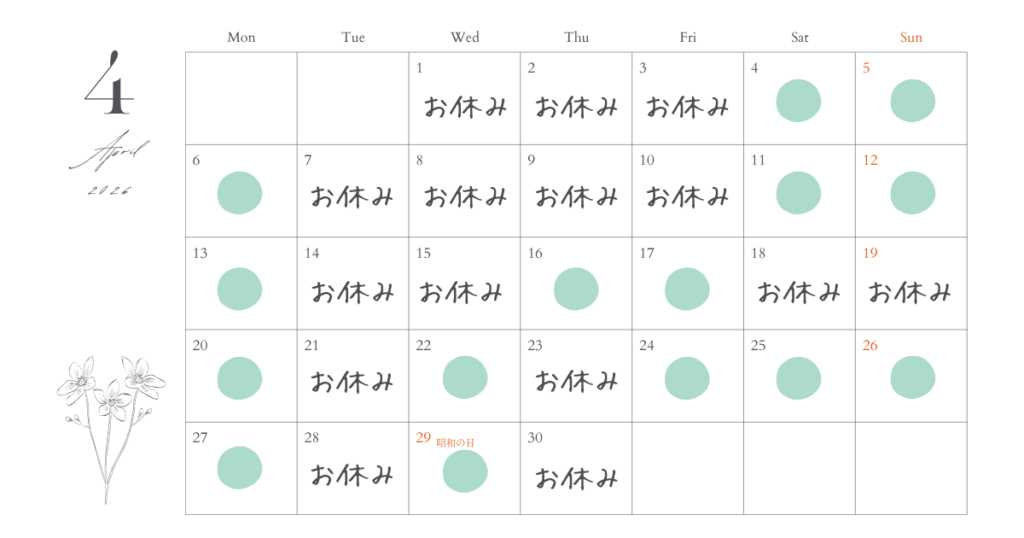Click the Mon column header
This screenshot has width=1024, height=538.
click(x=241, y=37)
